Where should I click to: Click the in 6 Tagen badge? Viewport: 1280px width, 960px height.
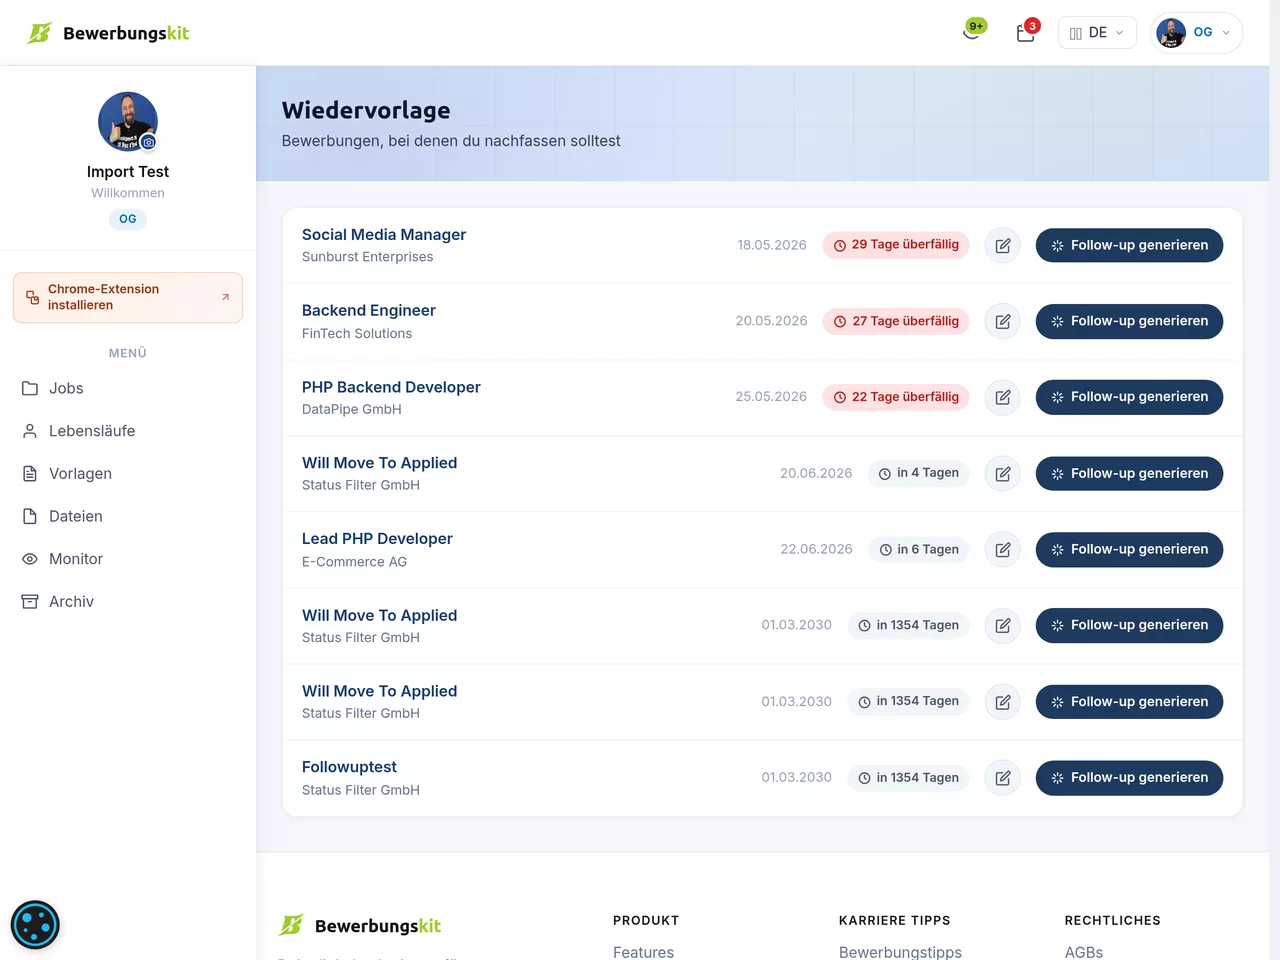click(x=919, y=549)
